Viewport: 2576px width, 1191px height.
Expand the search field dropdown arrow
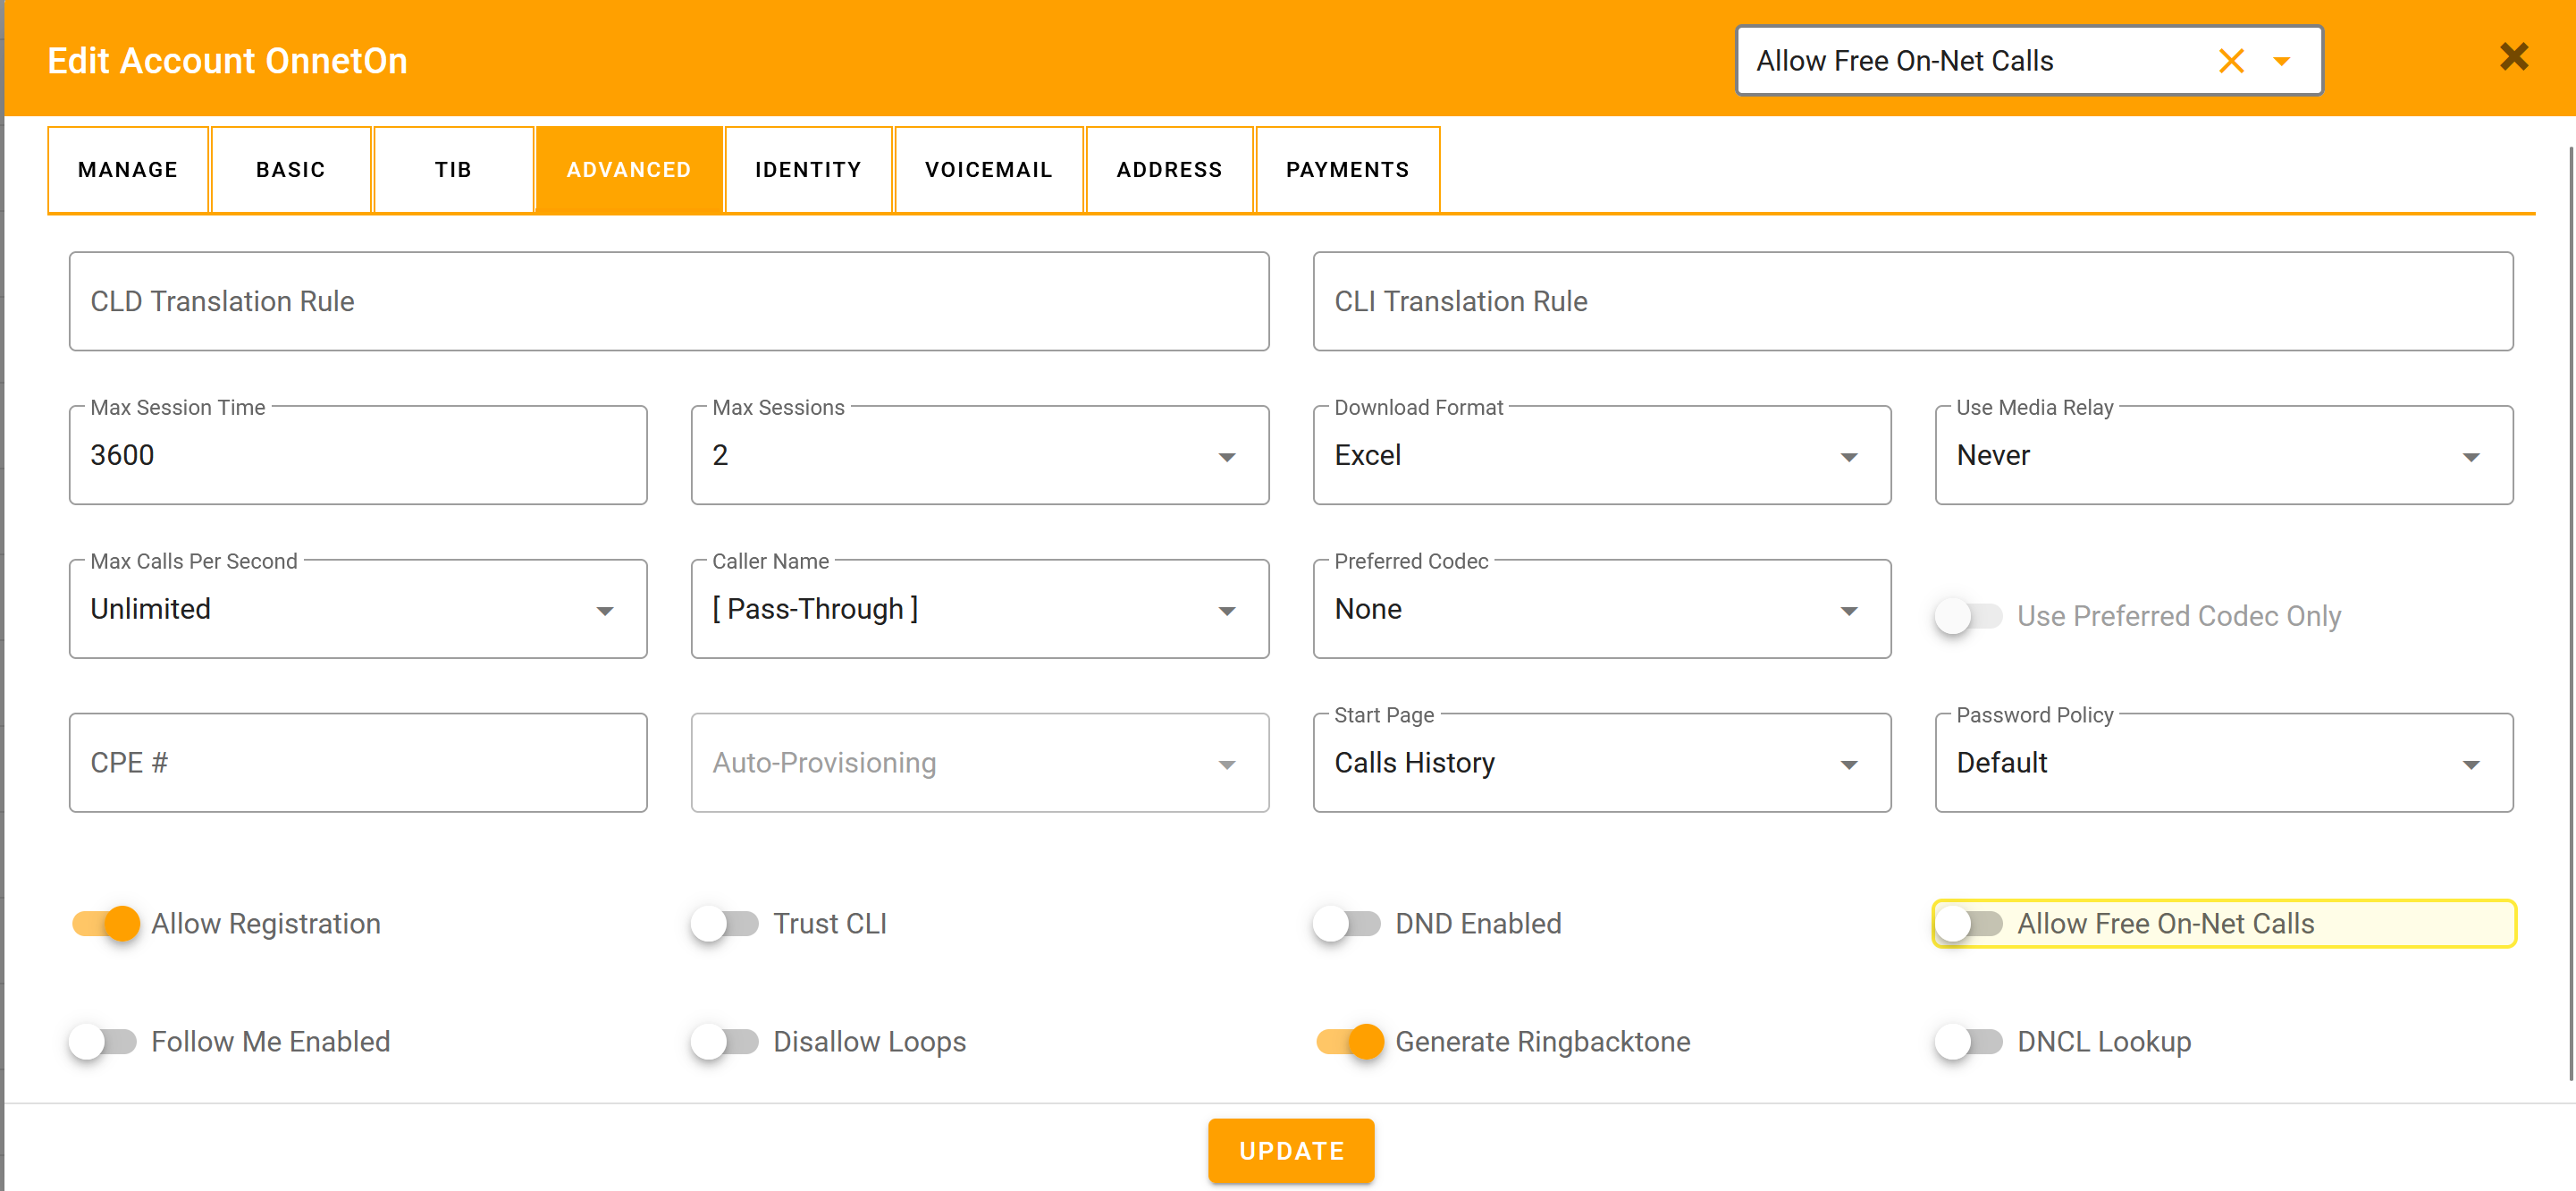pyautogui.click(x=2281, y=61)
